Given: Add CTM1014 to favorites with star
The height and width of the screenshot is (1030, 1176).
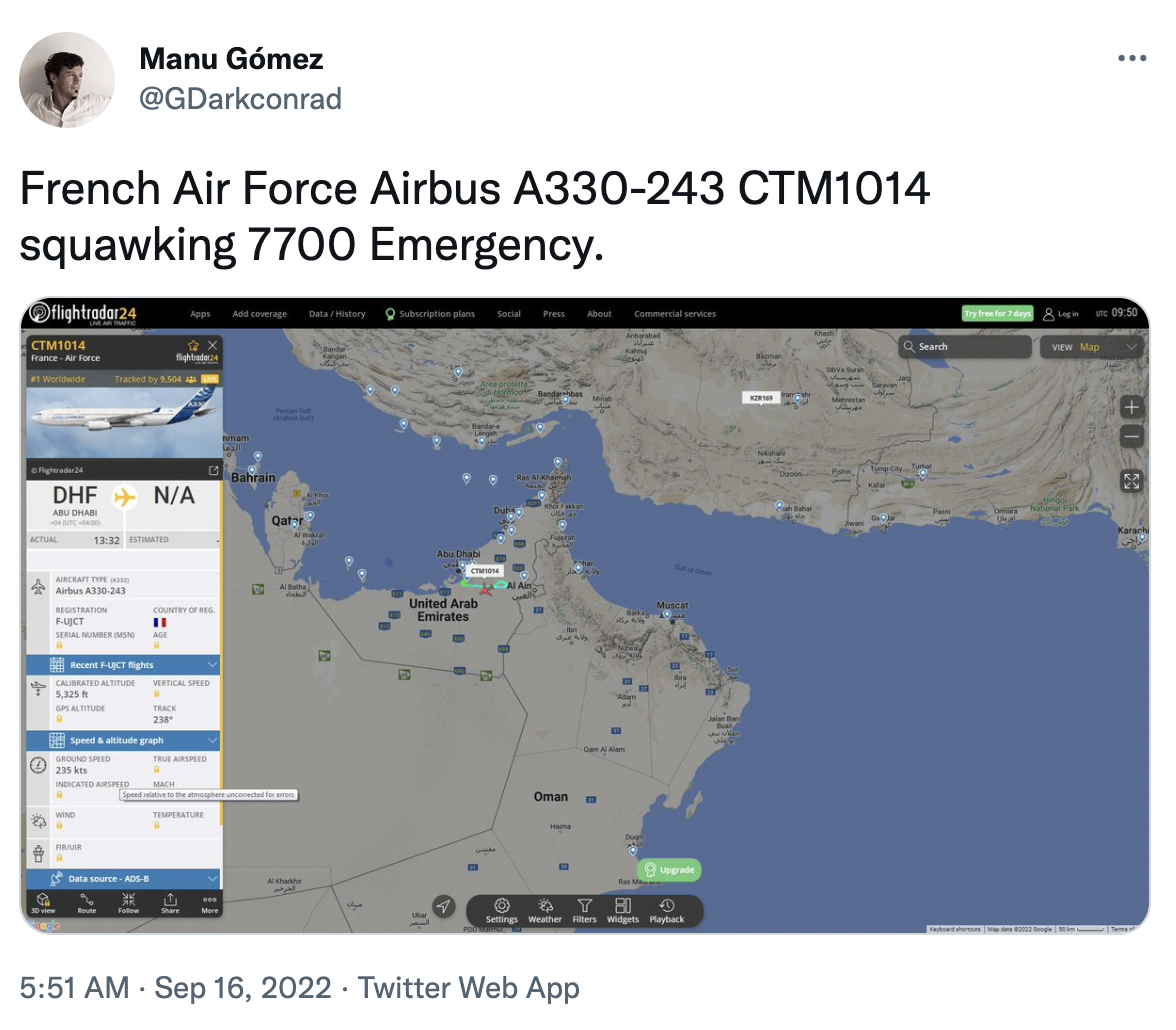Looking at the screenshot, I should (x=193, y=345).
